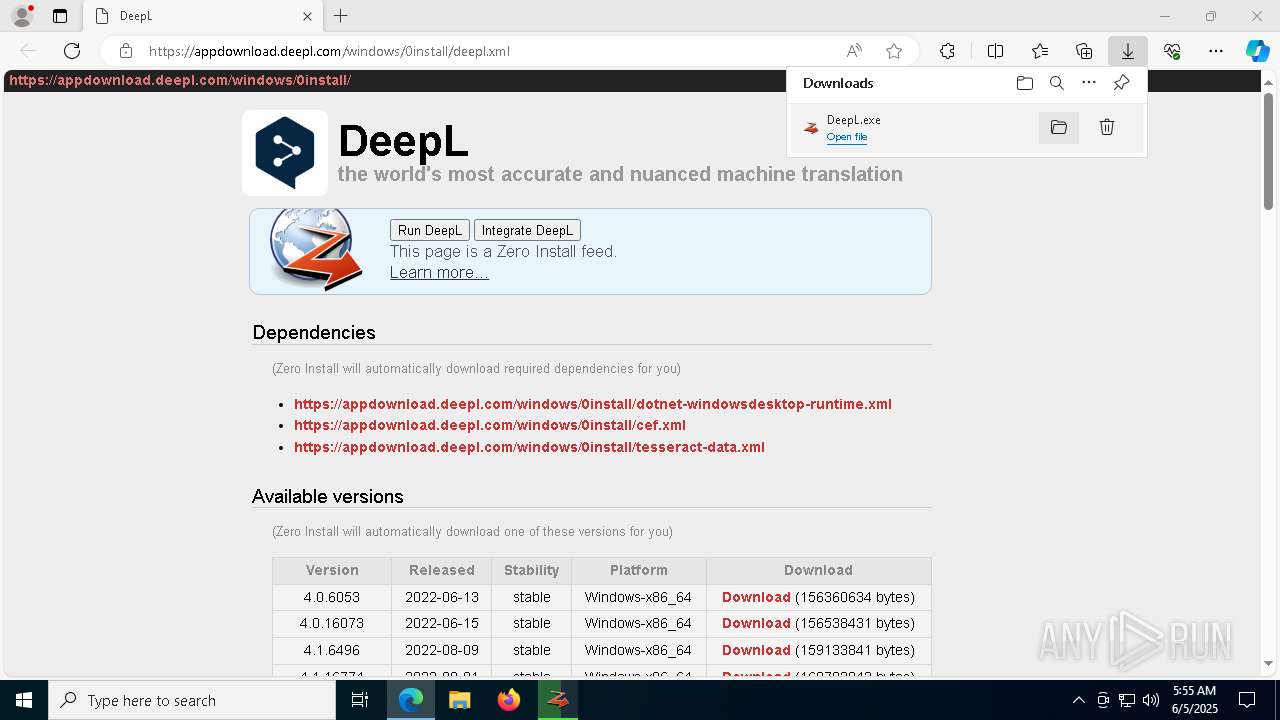Image resolution: width=1280 pixels, height=720 pixels.
Task: Open browser Extensions puzzle icon
Action: (947, 51)
